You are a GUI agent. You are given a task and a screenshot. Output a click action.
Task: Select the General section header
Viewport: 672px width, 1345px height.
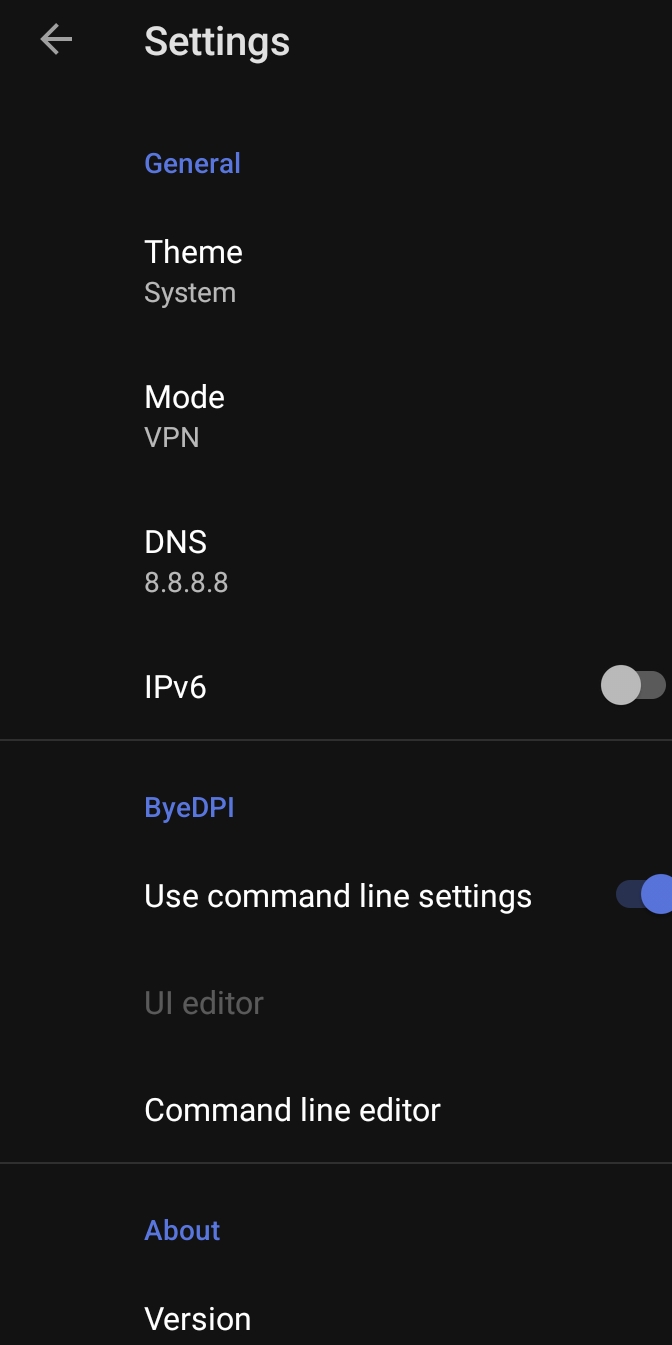pyautogui.click(x=192, y=163)
